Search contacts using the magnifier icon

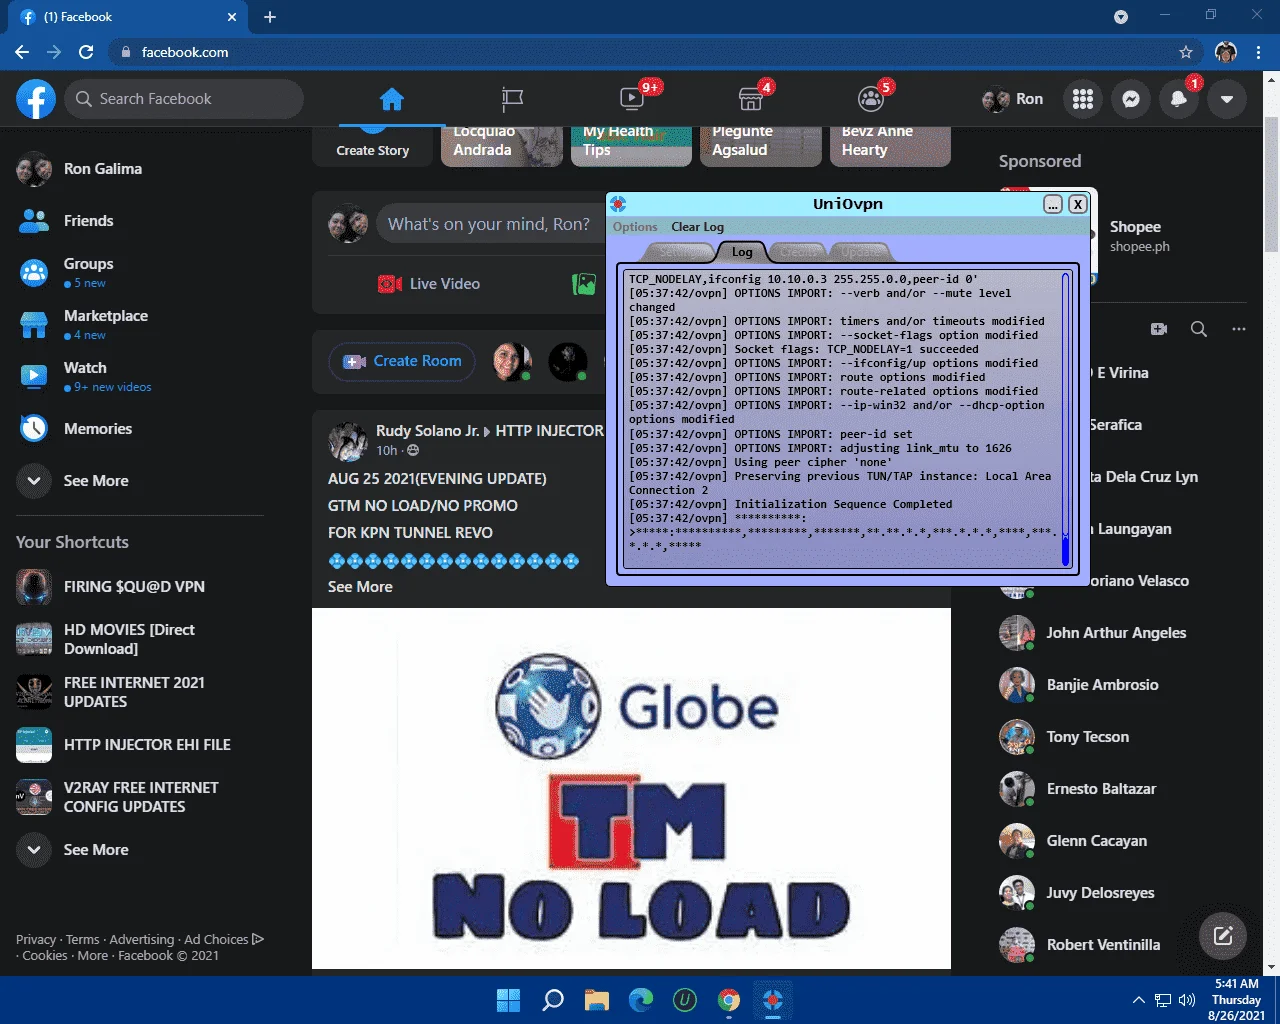[1199, 329]
